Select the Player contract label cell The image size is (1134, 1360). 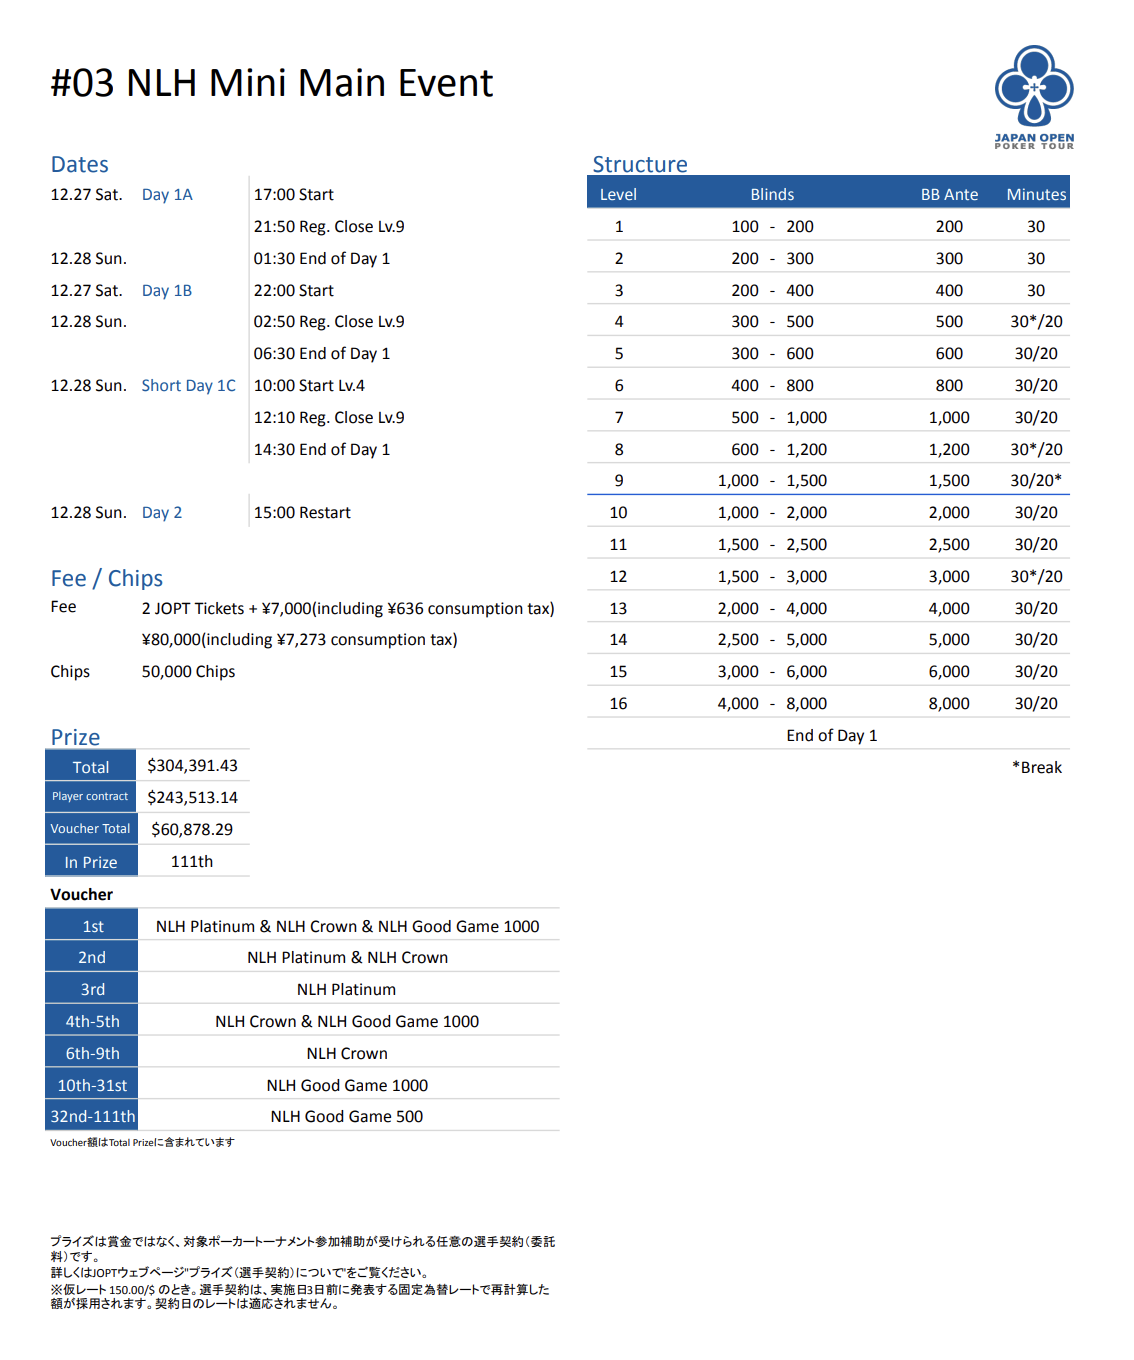91,797
